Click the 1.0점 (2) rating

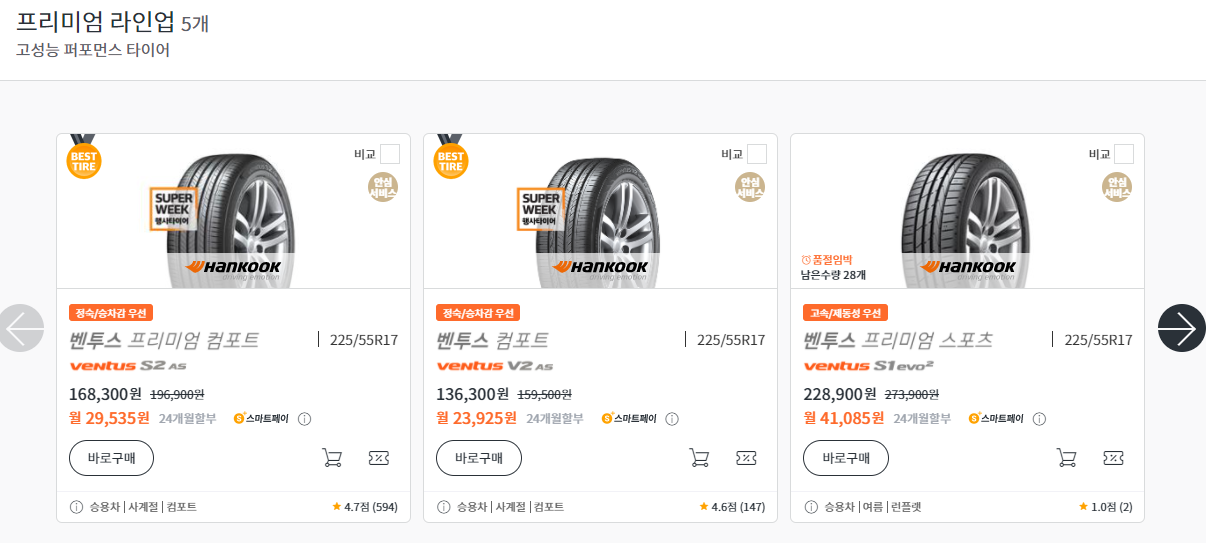1106,507
